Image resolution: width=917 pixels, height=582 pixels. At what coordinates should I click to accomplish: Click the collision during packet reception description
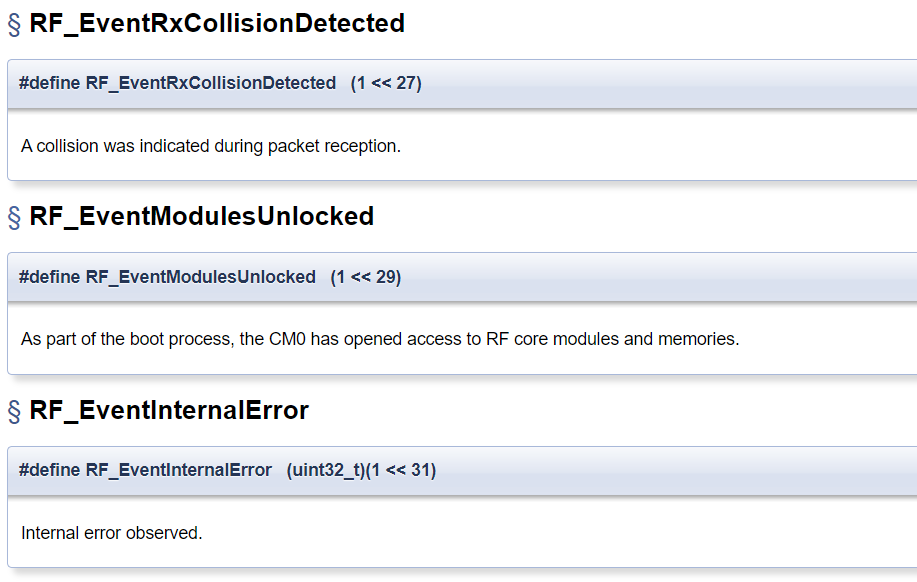click(x=211, y=146)
